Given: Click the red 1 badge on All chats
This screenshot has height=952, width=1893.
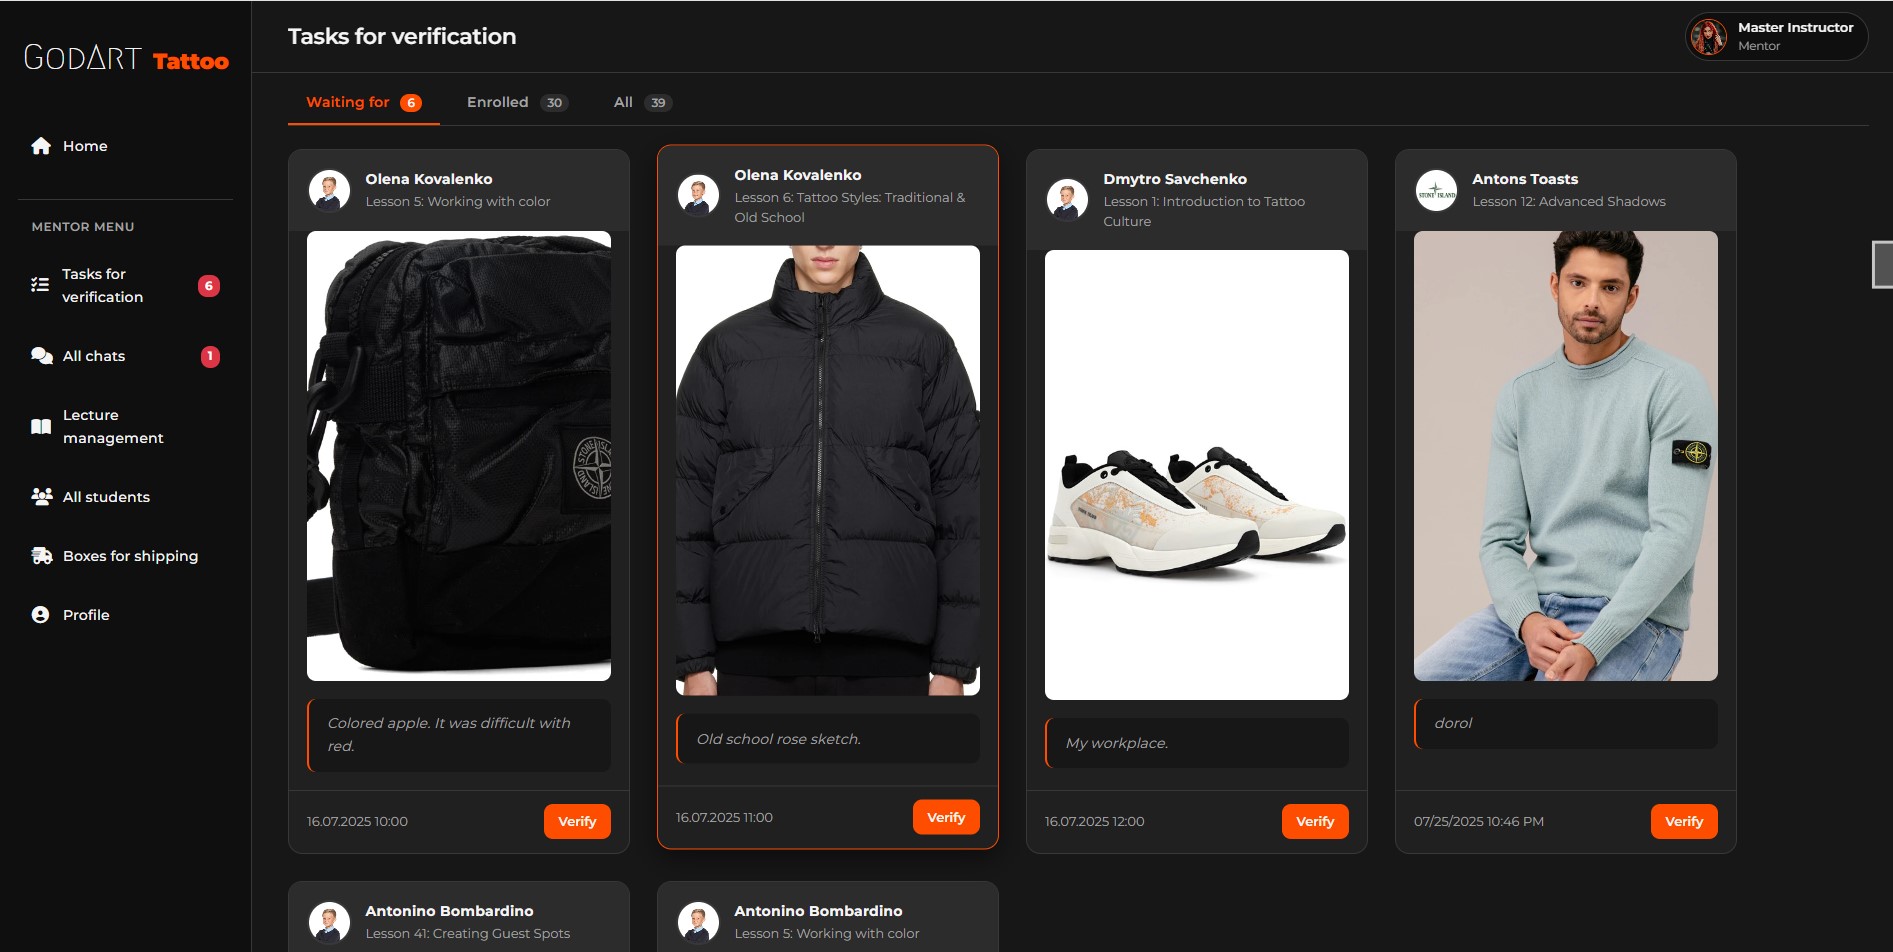Looking at the screenshot, I should tap(210, 356).
